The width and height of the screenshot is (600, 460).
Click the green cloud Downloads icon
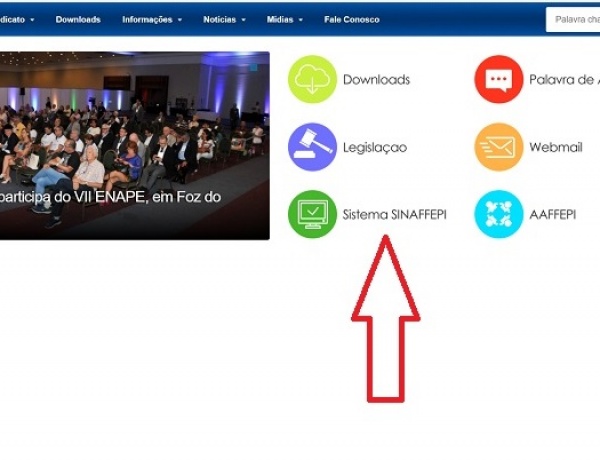click(312, 80)
